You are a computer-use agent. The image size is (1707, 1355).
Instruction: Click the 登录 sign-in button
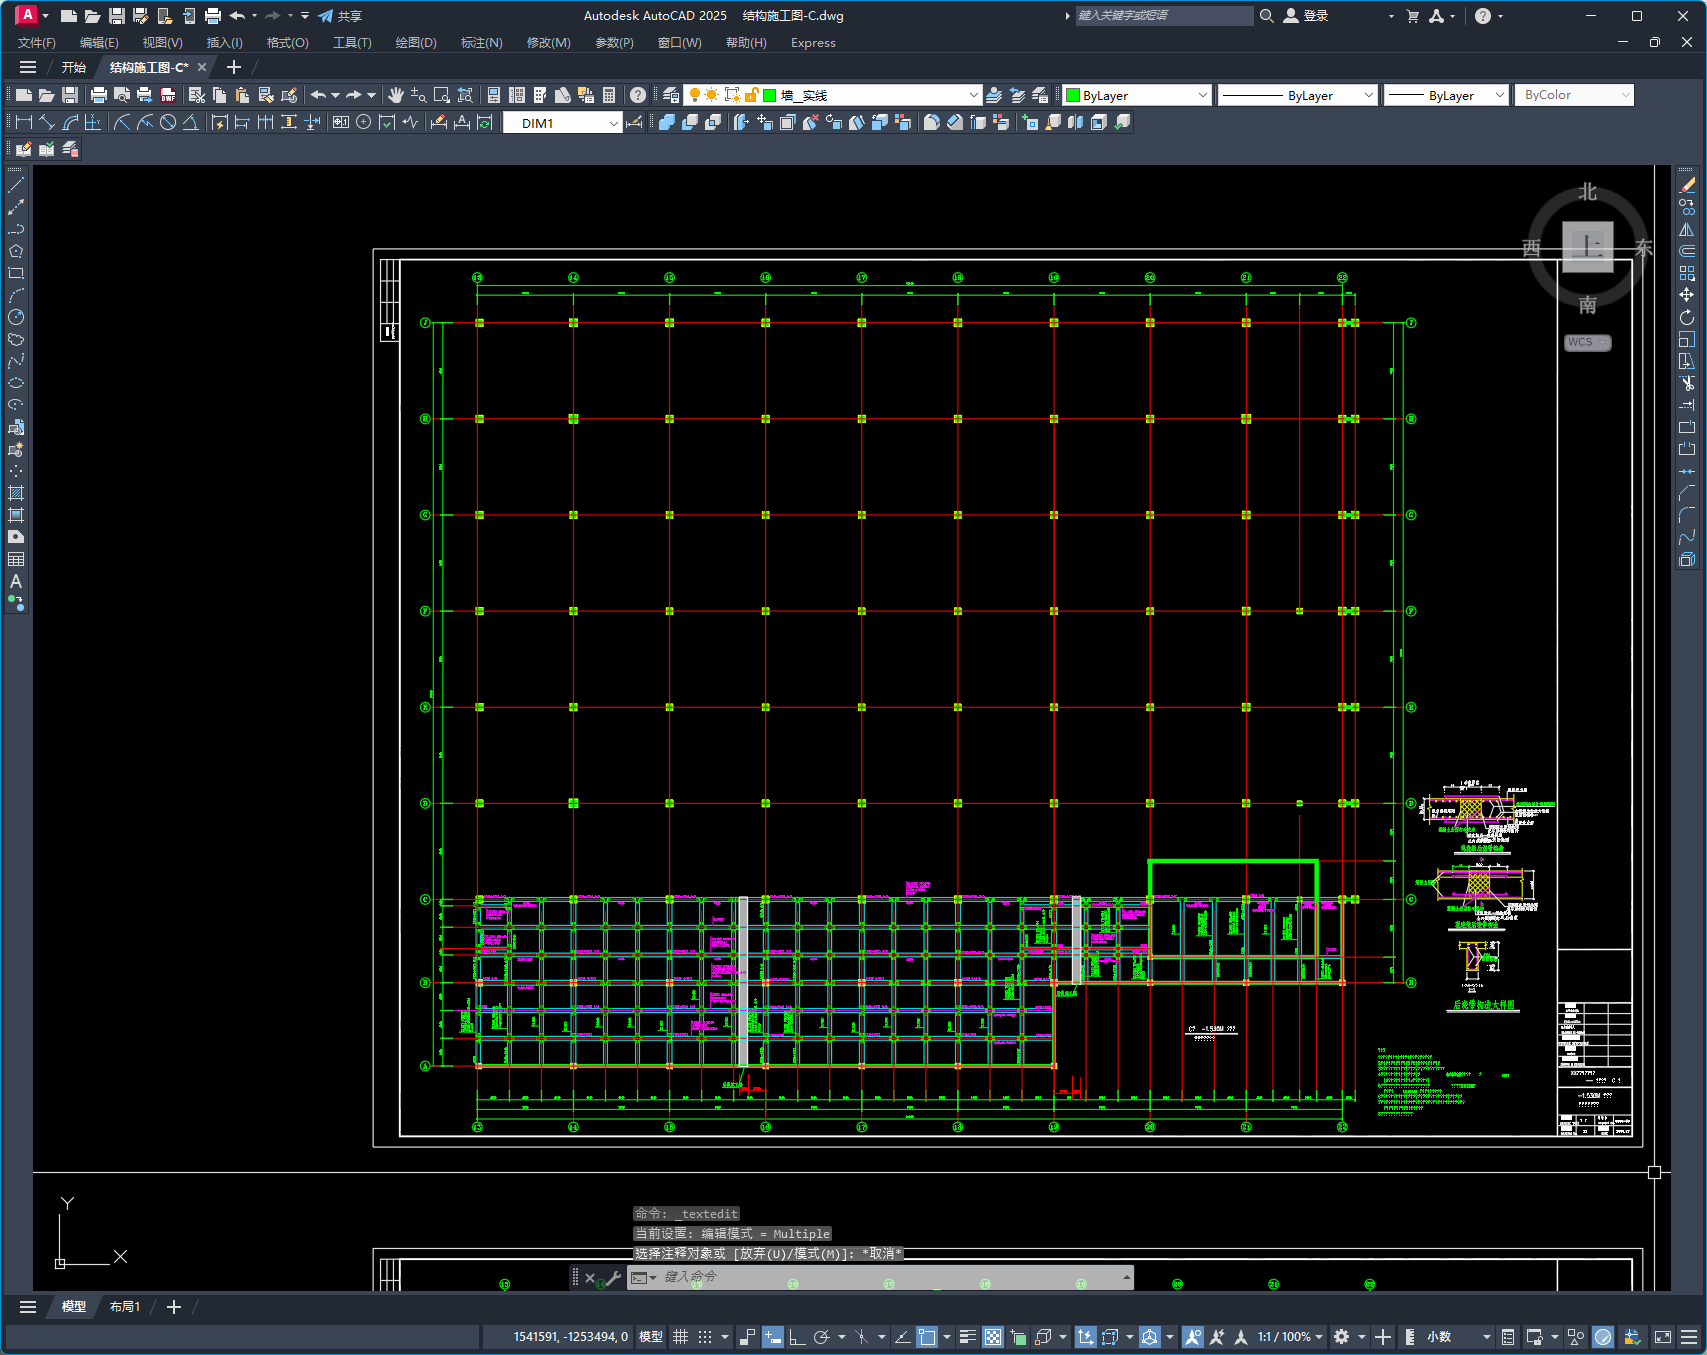click(x=1306, y=16)
